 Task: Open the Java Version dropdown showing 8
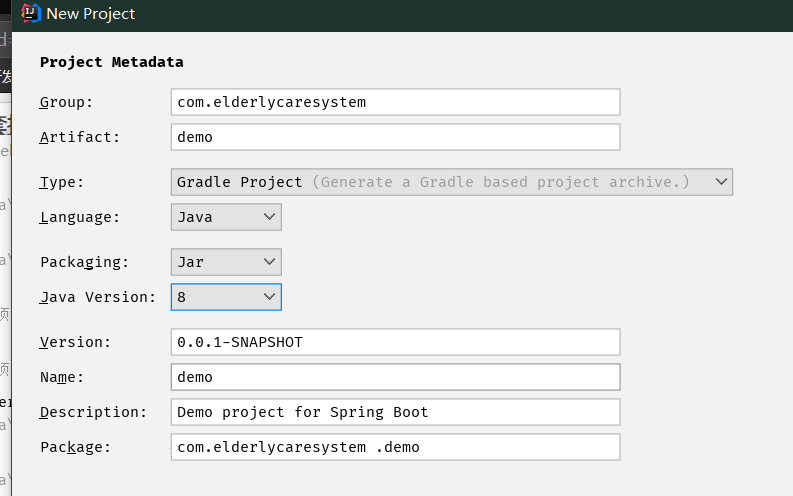tap(226, 297)
